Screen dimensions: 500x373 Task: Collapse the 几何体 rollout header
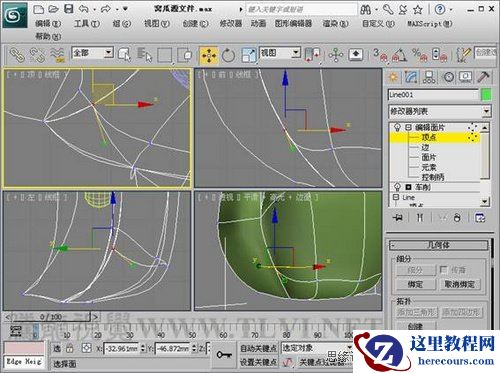click(x=438, y=245)
